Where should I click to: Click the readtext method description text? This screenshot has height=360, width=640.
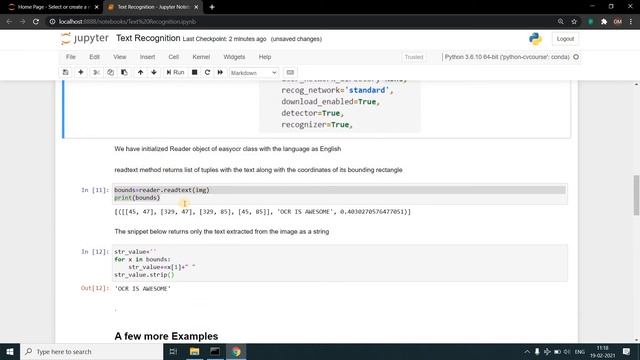258,170
